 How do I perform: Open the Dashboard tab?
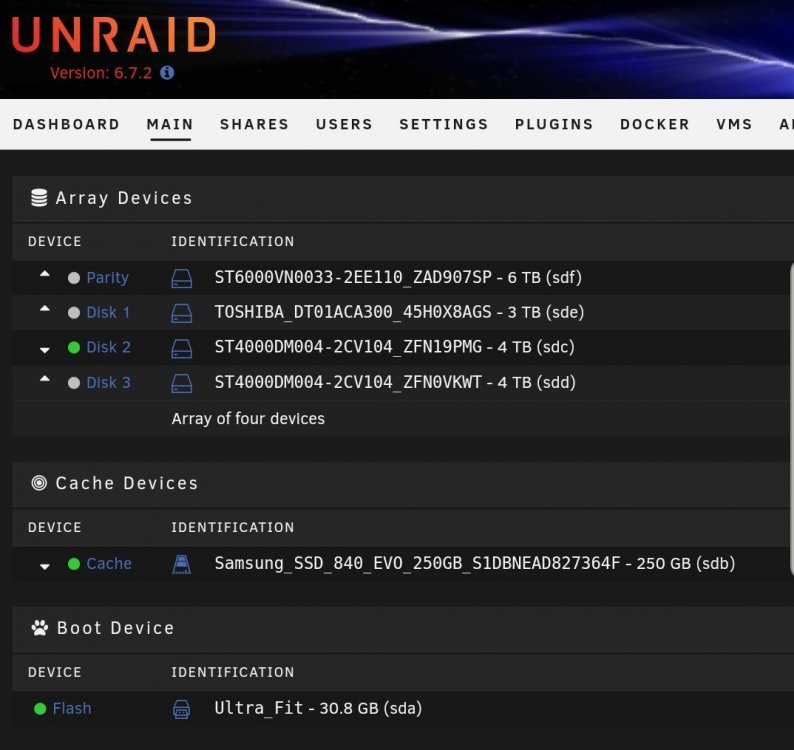tap(66, 124)
